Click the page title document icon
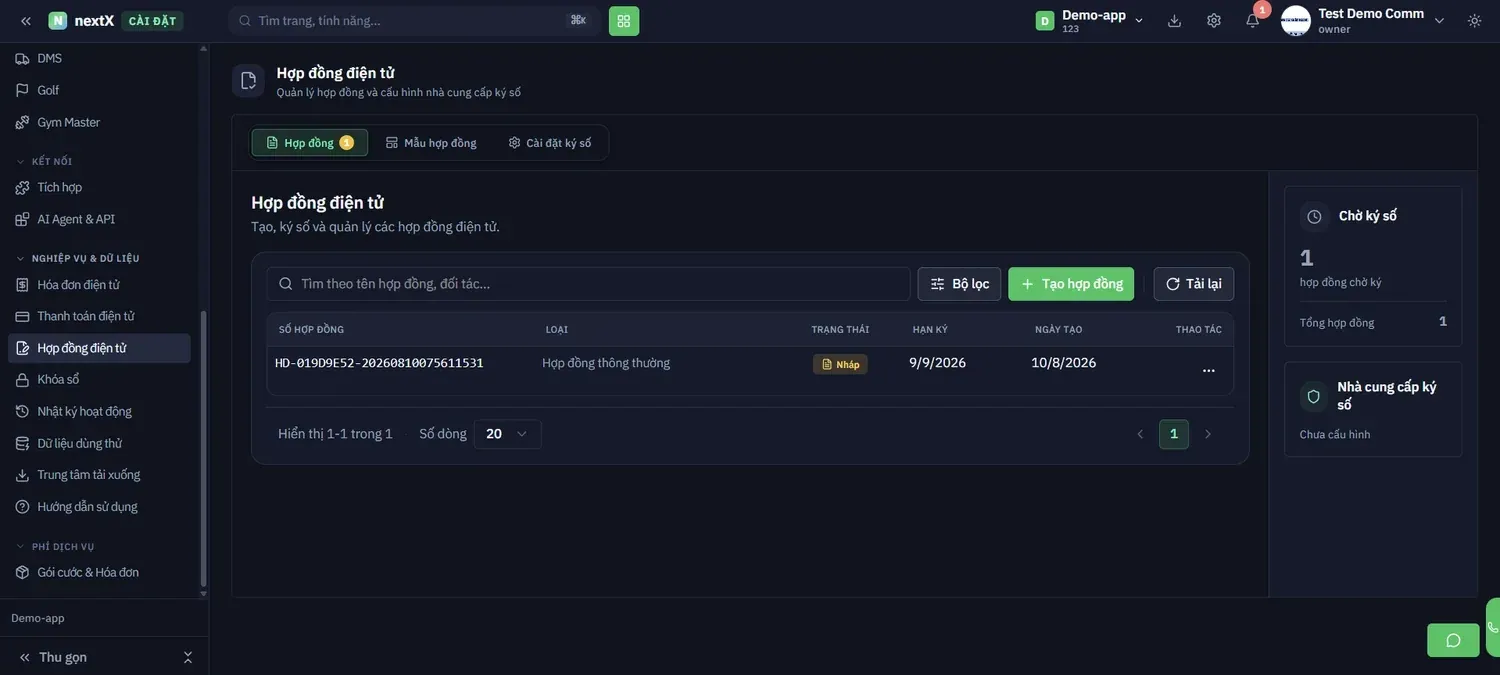The image size is (1500, 675). [x=248, y=81]
